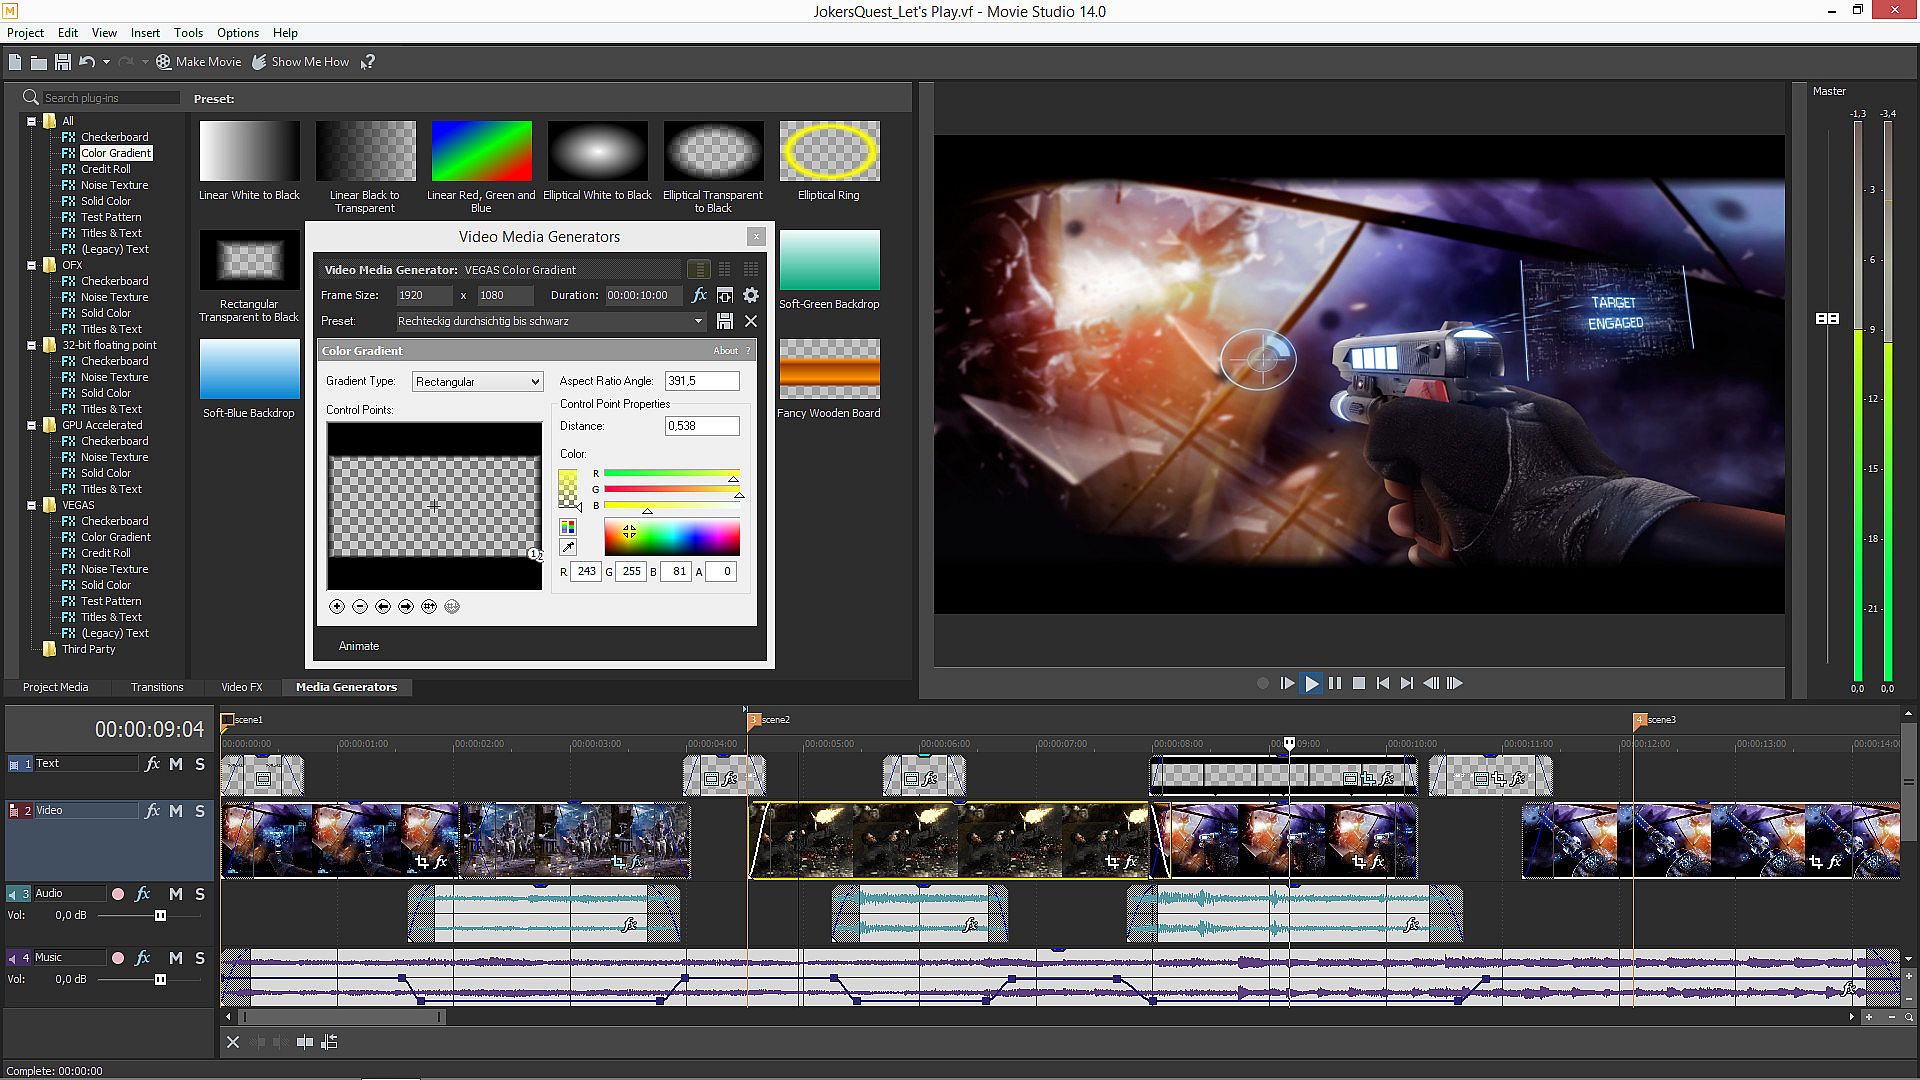This screenshot has height=1080, width=1920.
Task: Mute the Text track
Action: [176, 764]
